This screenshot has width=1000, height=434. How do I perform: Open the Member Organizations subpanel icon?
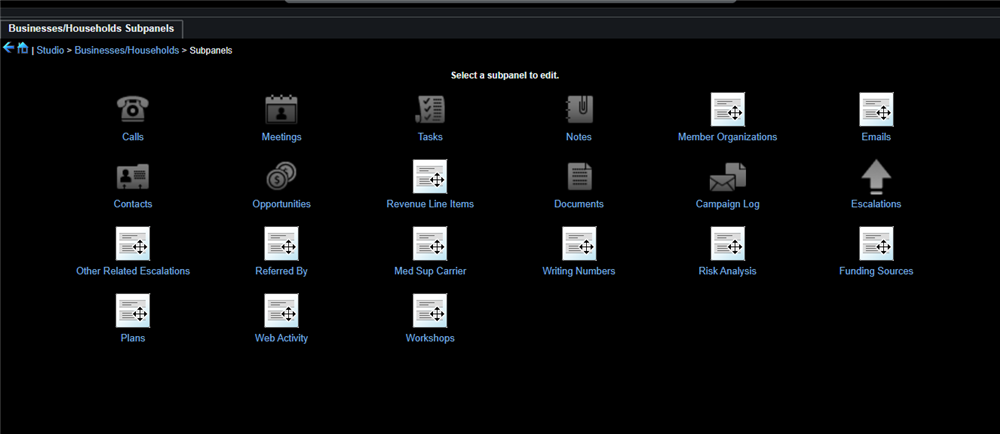[728, 109]
